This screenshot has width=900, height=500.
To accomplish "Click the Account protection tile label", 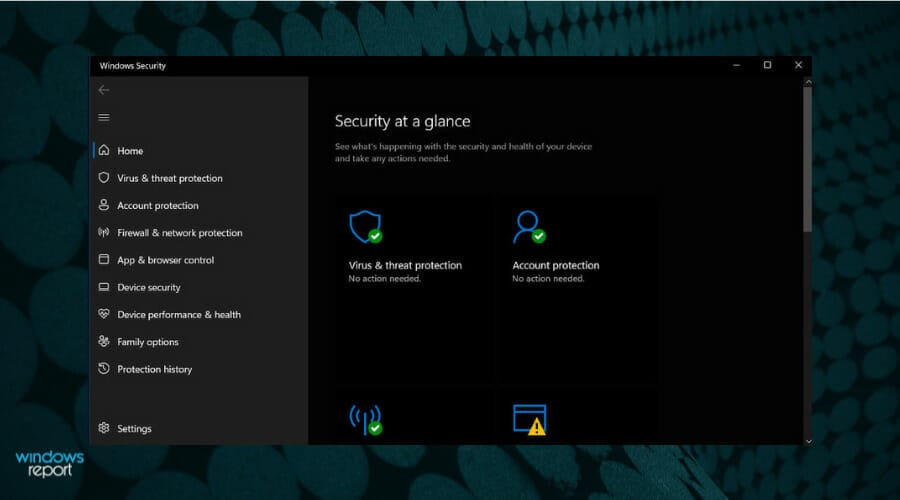I will coord(556,265).
